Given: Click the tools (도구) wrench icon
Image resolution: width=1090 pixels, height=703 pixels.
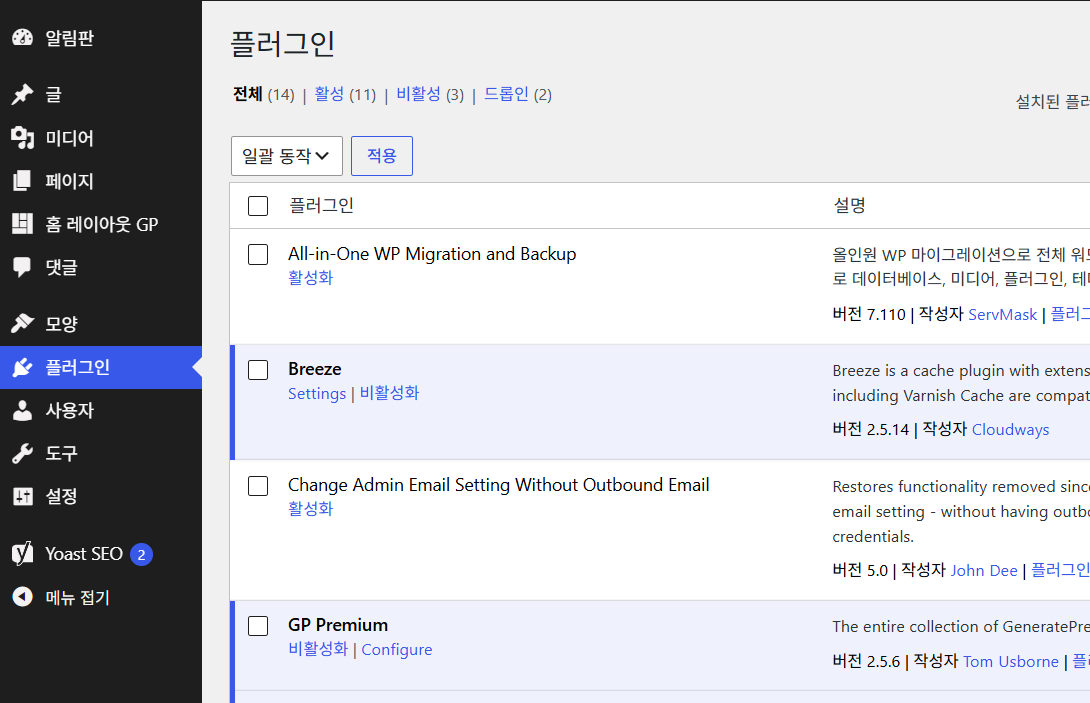Looking at the screenshot, I should click(x=22, y=453).
